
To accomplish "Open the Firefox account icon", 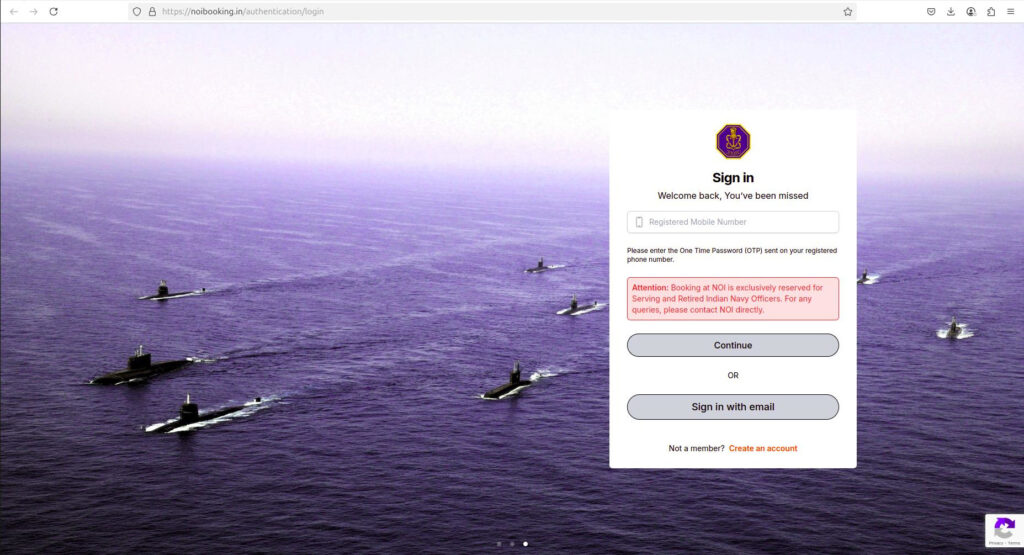I will pyautogui.click(x=971, y=11).
